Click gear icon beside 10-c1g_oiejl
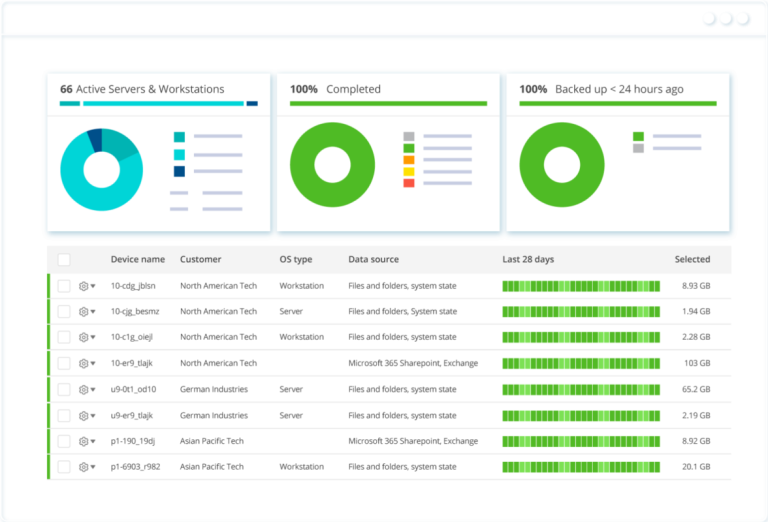 pos(84,338)
